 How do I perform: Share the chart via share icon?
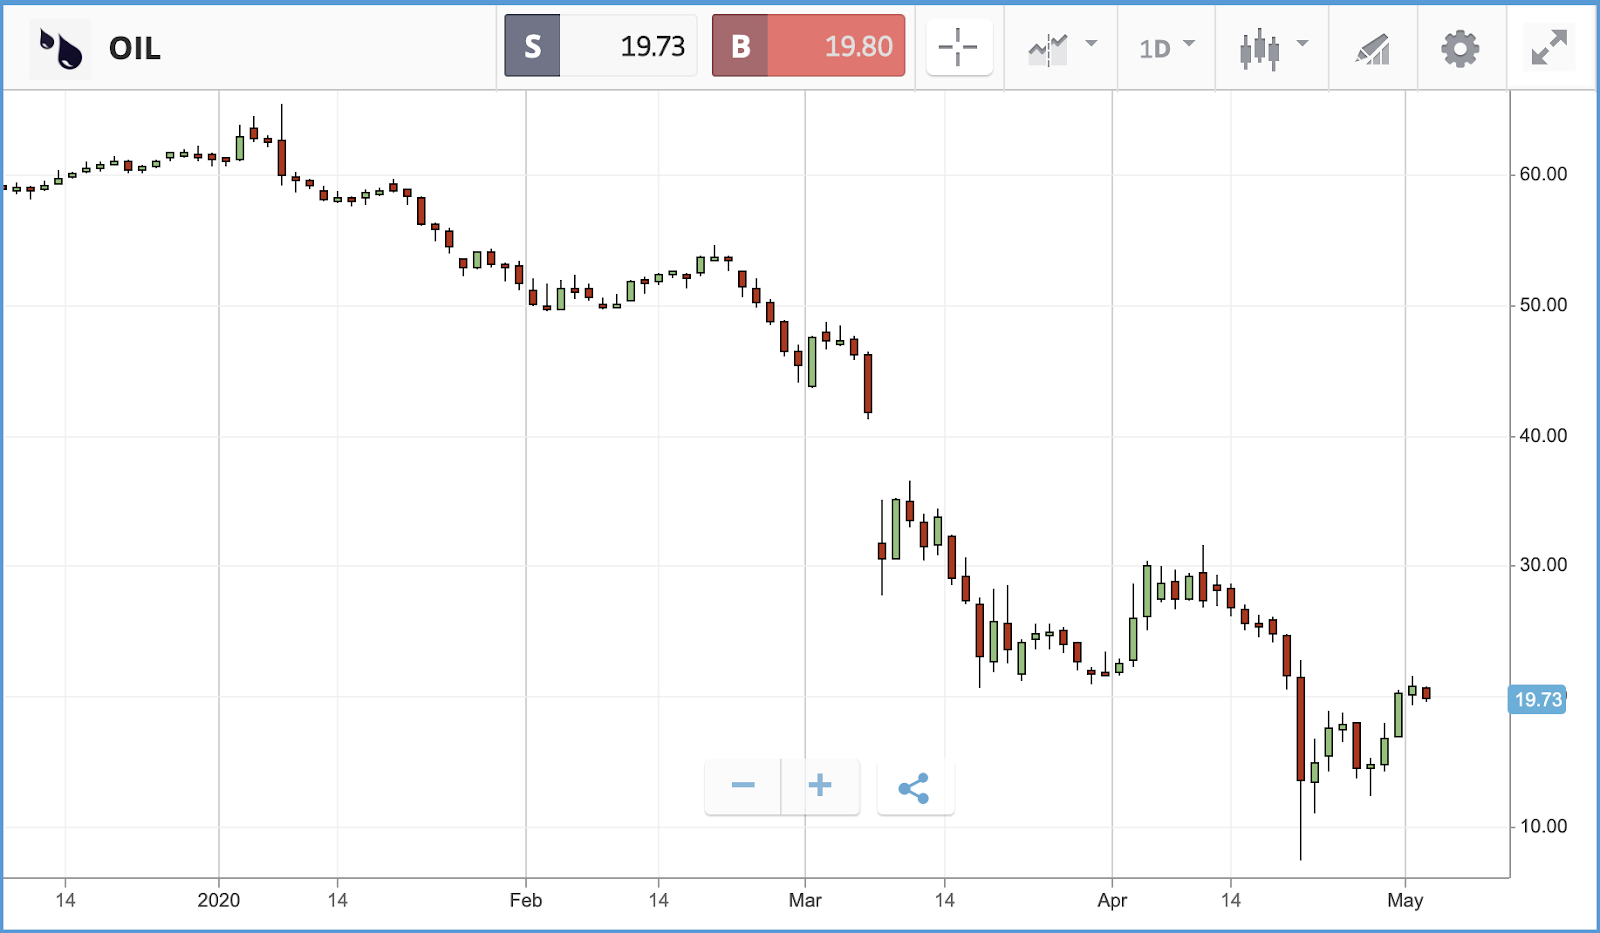click(x=914, y=788)
